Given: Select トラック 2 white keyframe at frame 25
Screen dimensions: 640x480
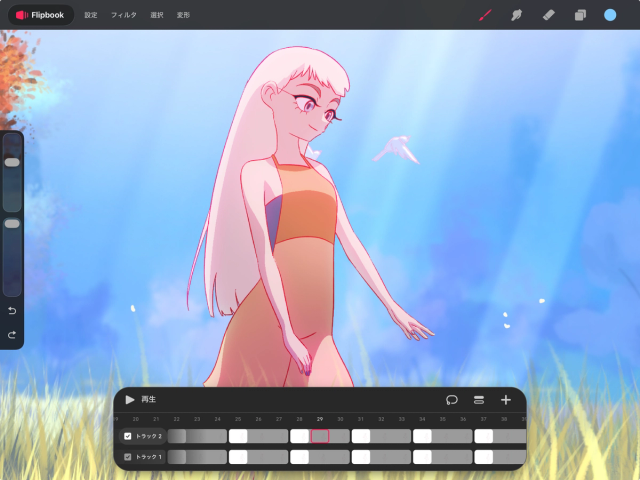Looking at the screenshot, I should coord(238,436).
